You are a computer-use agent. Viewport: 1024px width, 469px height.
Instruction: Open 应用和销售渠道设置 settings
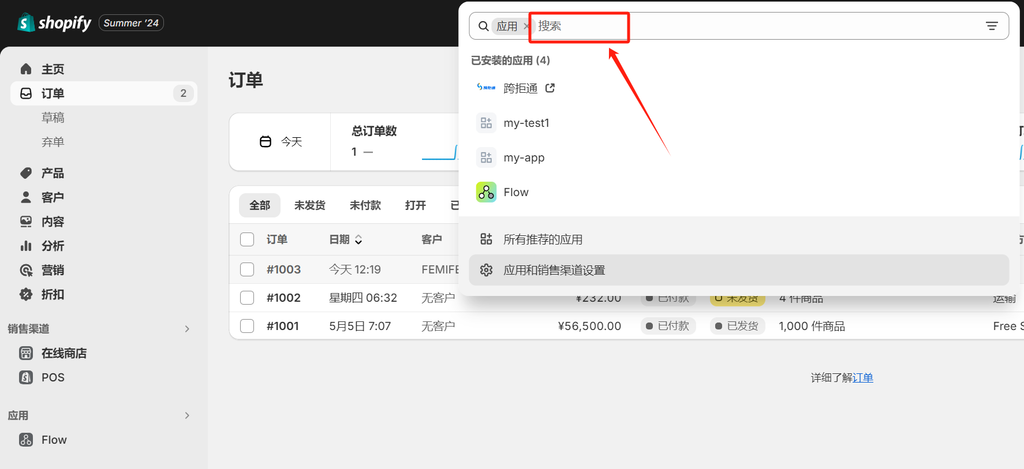click(739, 270)
